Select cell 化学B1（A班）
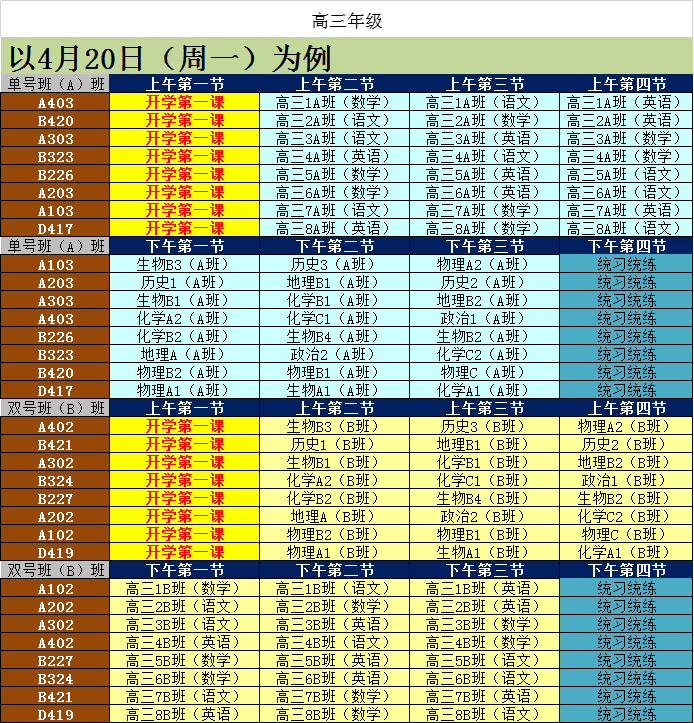Screen dimensions: 694x723 click(x=335, y=300)
